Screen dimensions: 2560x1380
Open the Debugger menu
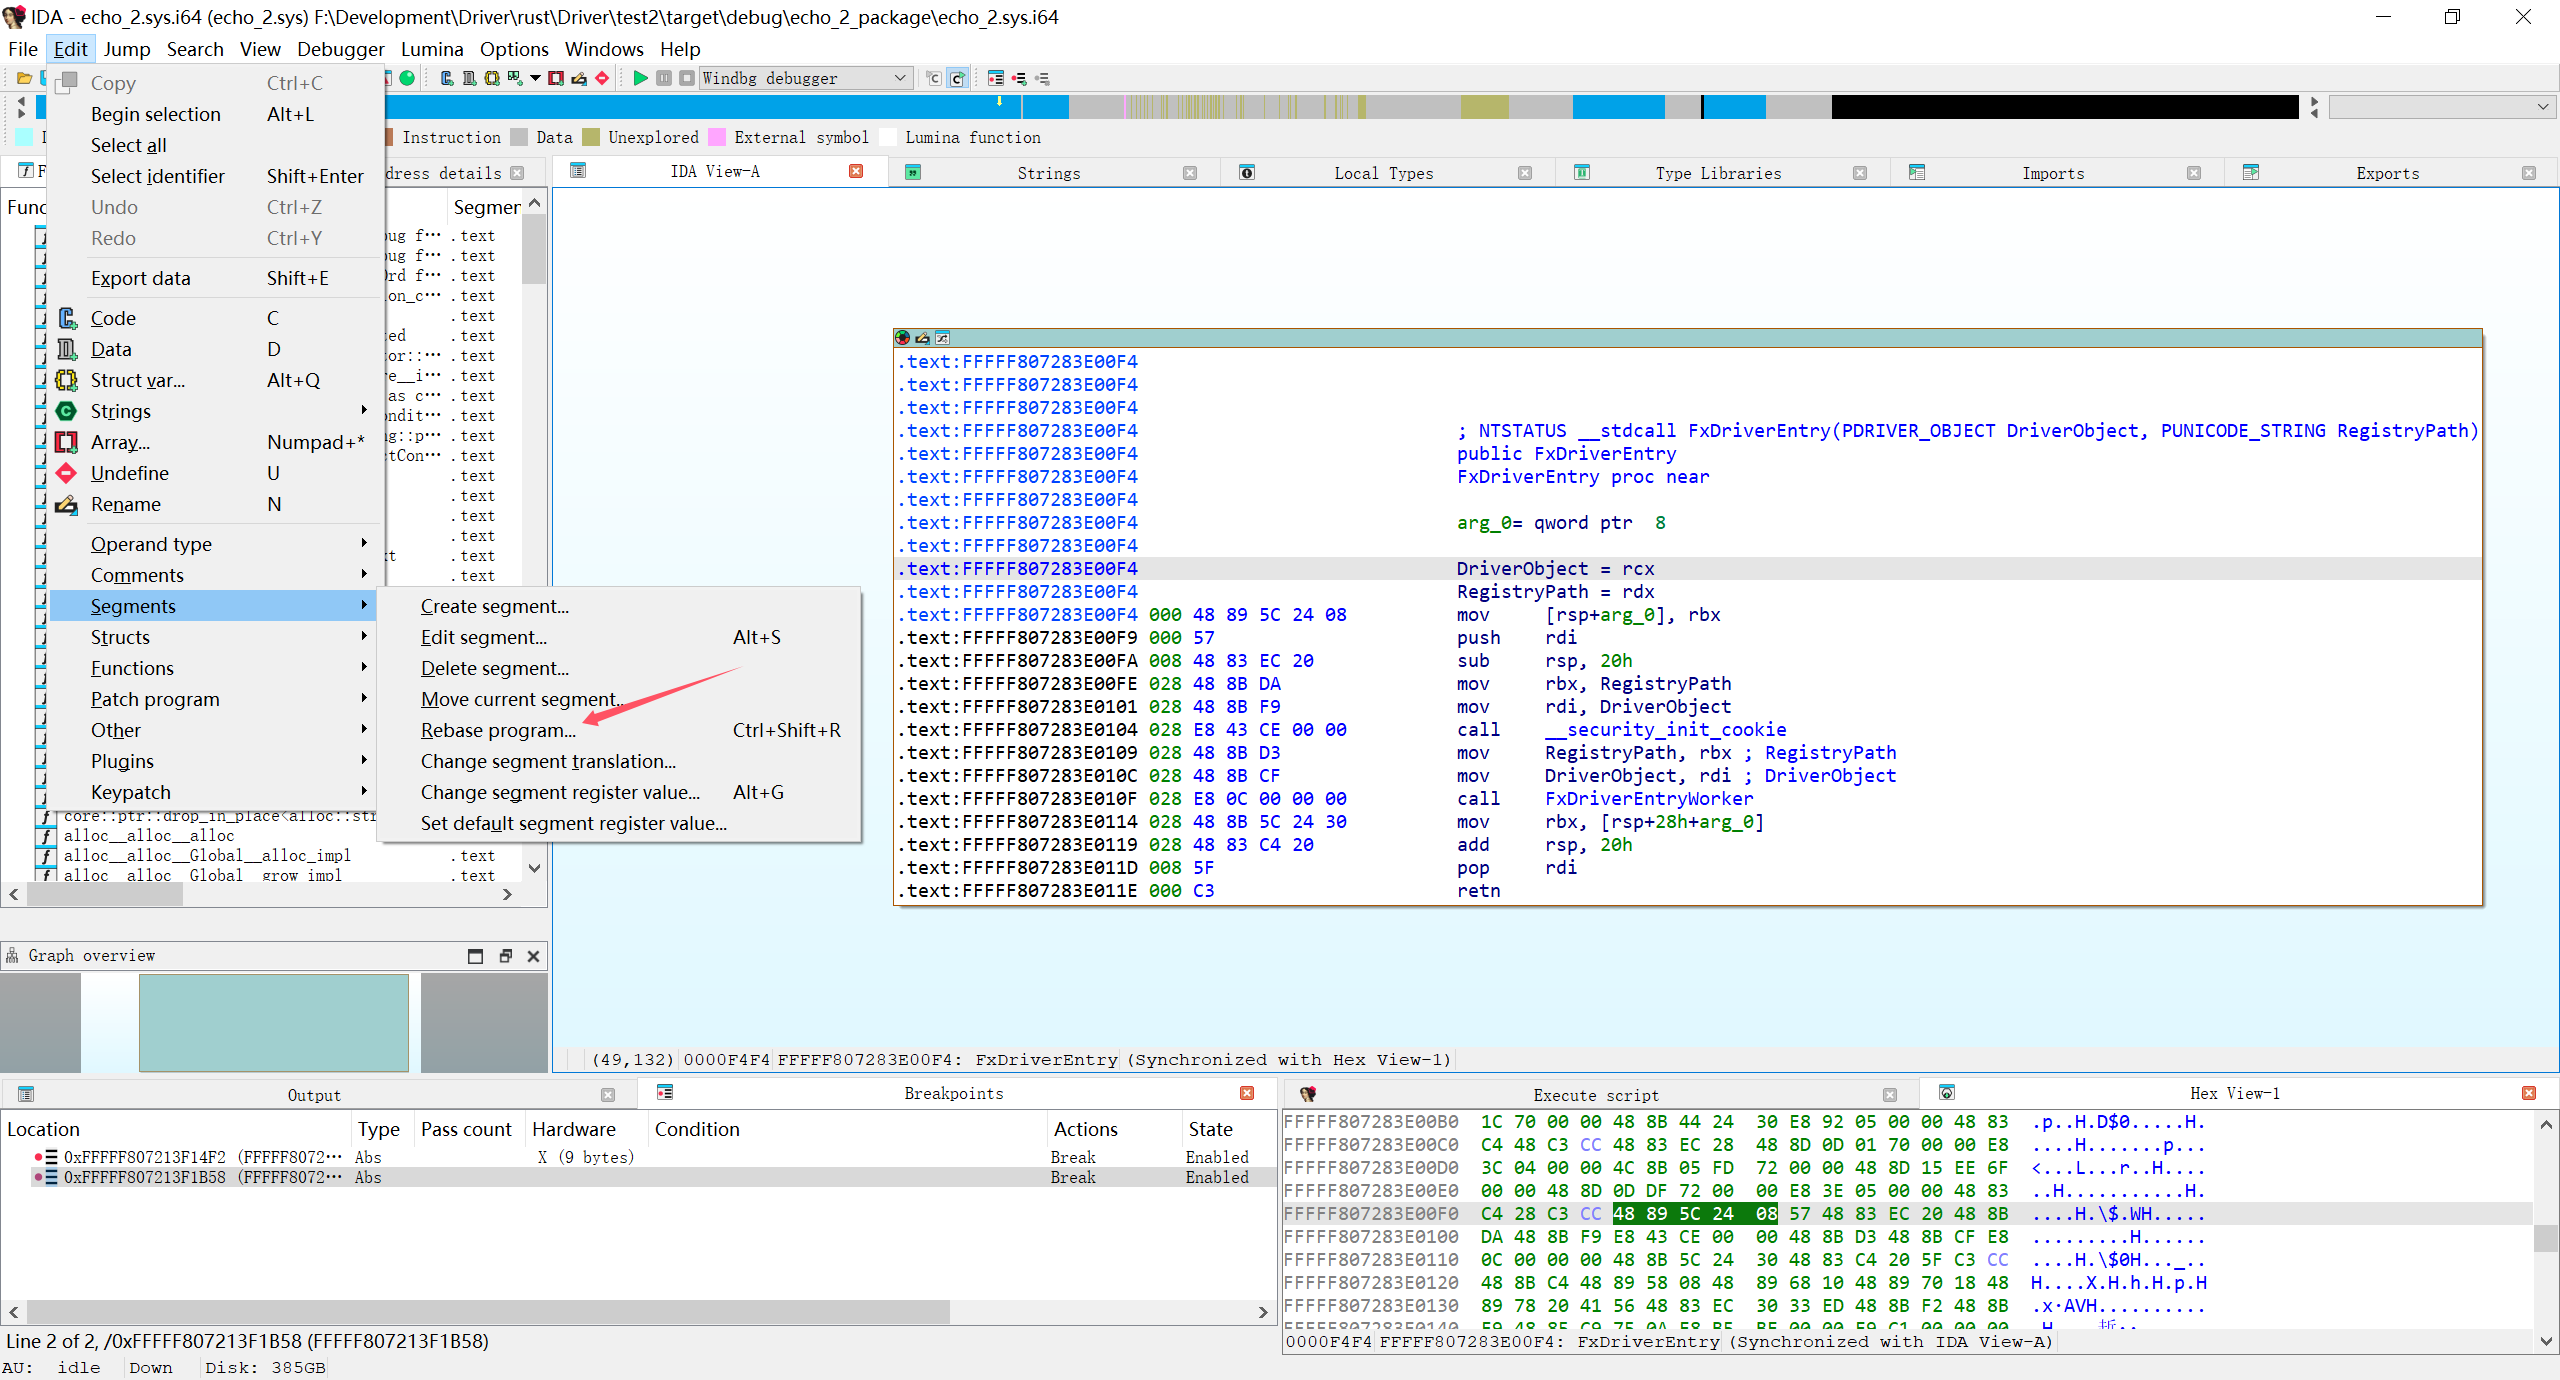point(340,49)
